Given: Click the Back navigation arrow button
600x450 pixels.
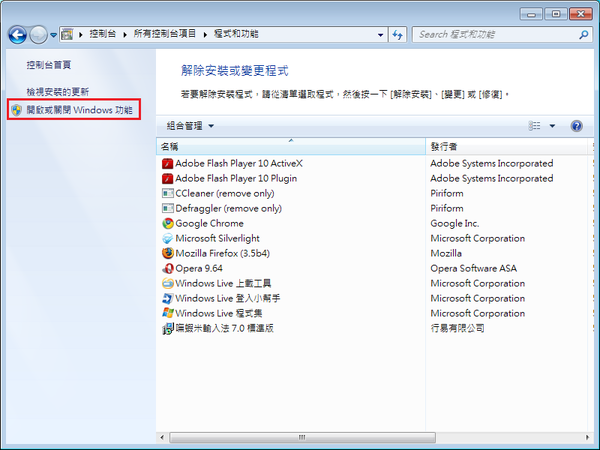Looking at the screenshot, I should pyautogui.click(x=18, y=35).
